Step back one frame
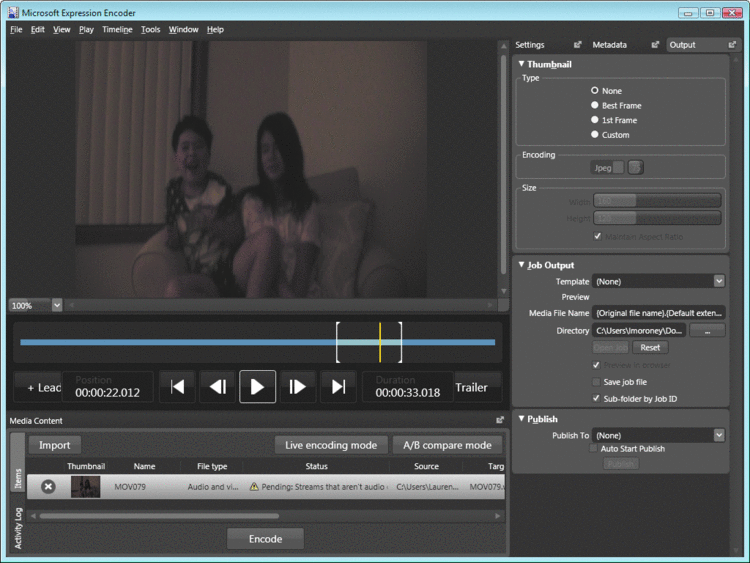 (x=218, y=386)
